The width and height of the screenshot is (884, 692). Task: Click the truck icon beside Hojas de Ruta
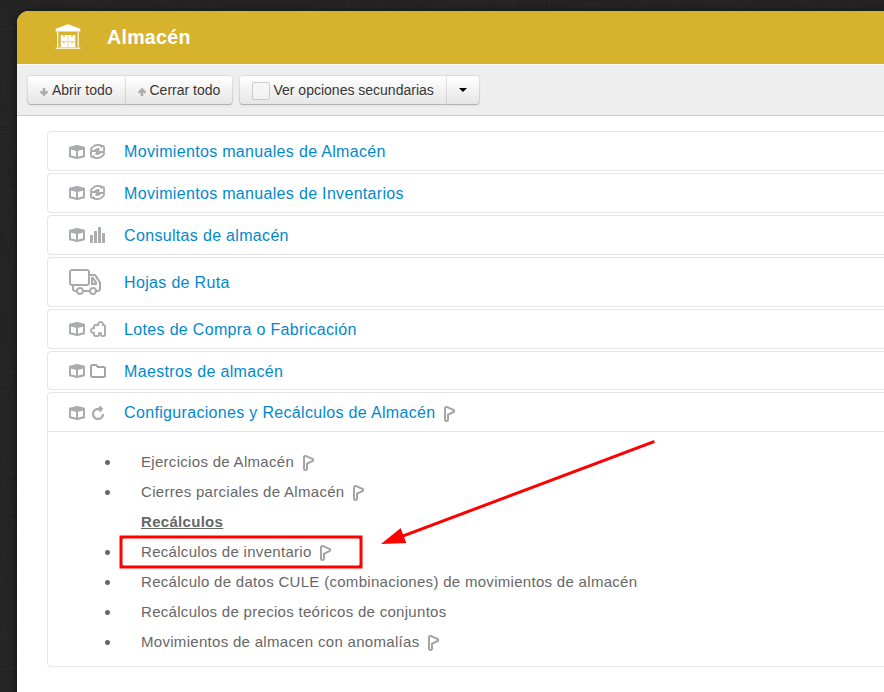coord(85,281)
